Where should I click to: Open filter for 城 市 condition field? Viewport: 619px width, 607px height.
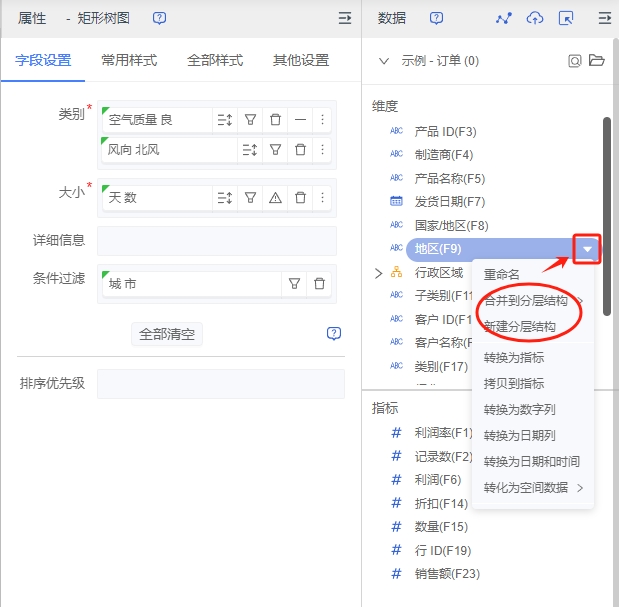coord(295,284)
